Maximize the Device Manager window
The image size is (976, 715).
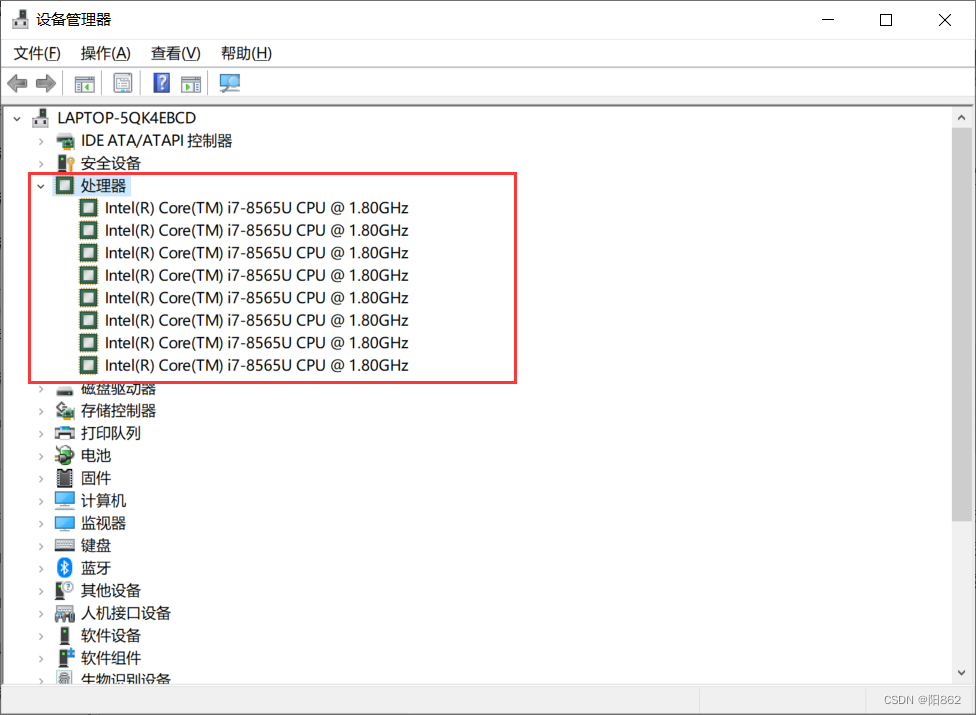(886, 20)
